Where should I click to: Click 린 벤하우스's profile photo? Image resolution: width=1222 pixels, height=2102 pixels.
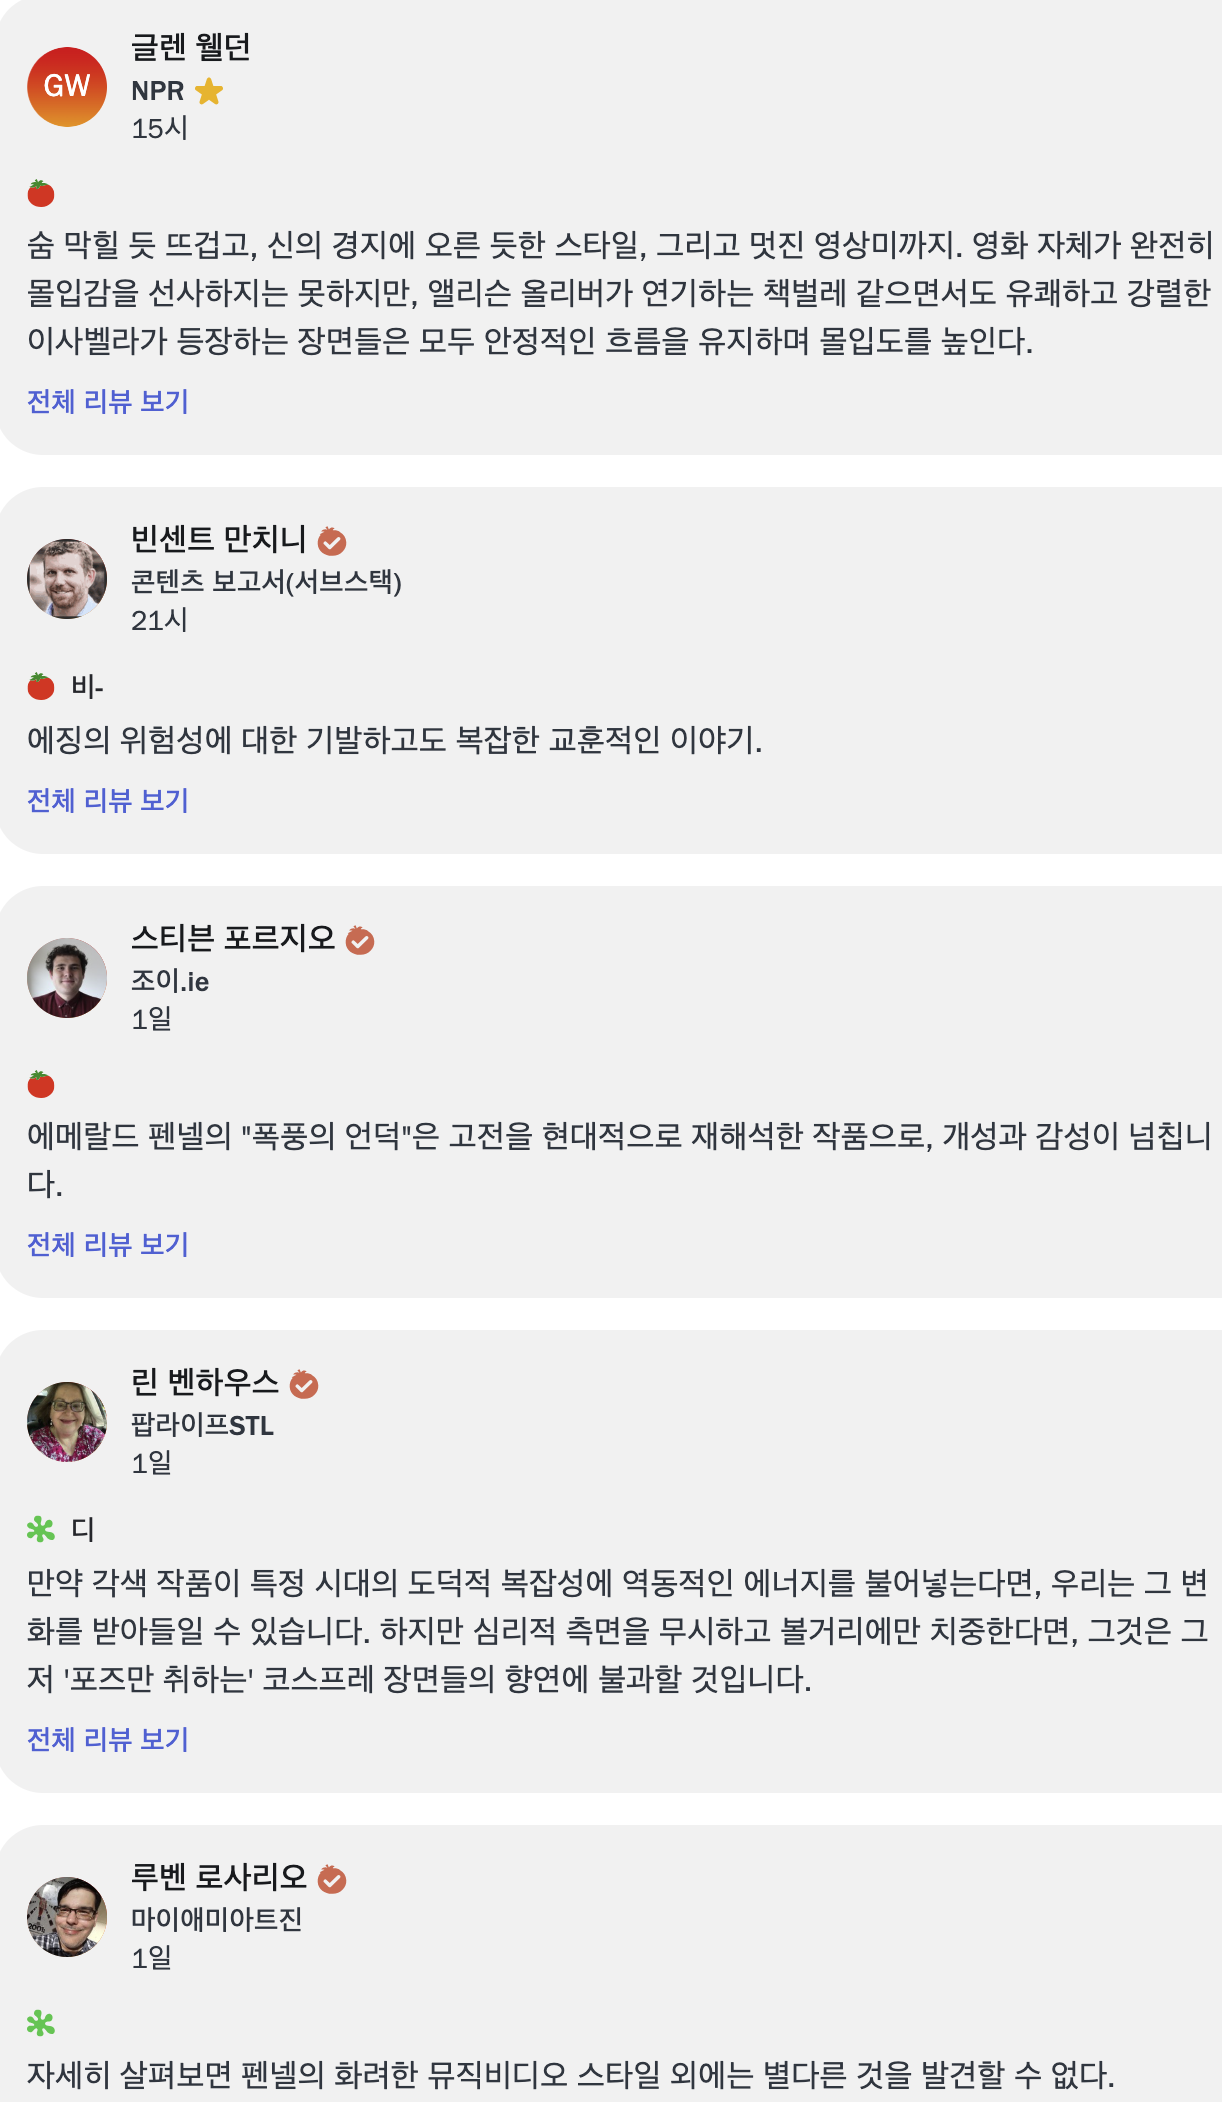click(x=67, y=1422)
